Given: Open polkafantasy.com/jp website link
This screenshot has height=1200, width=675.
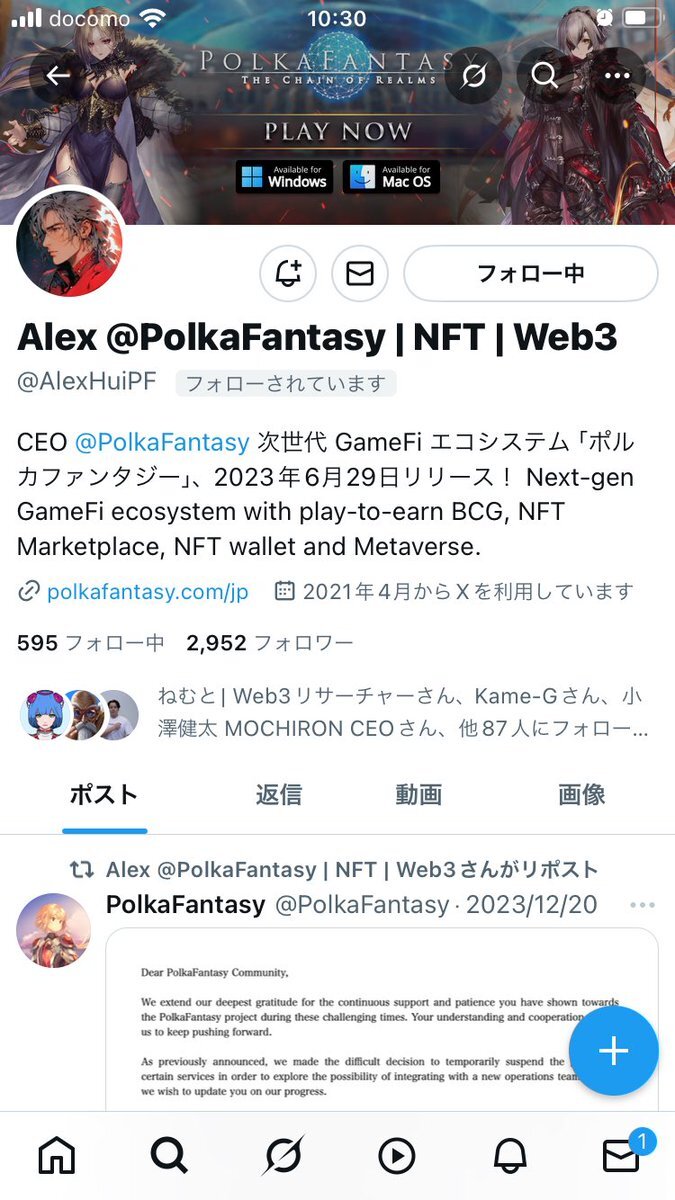Looking at the screenshot, I should point(147,591).
